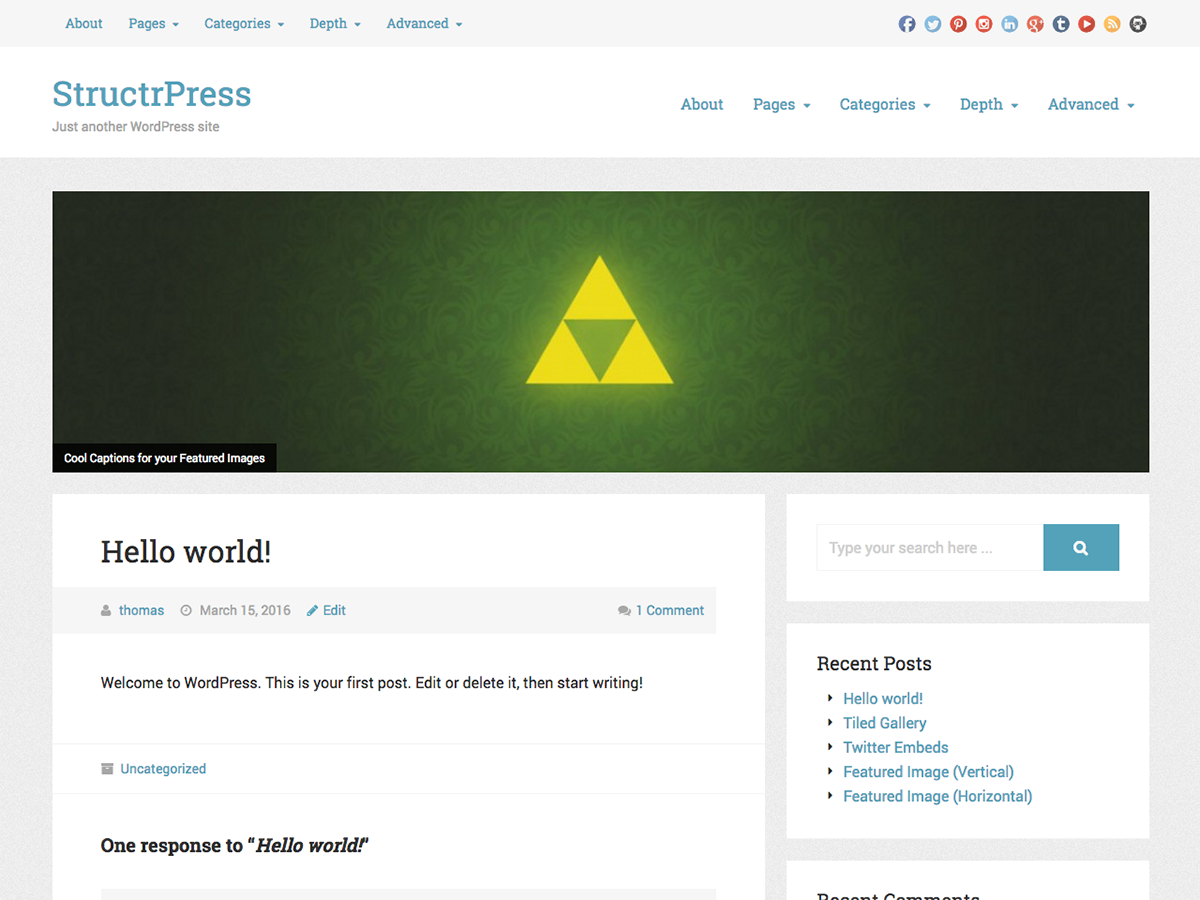Open Advanced dropdown in main navigation
The image size is (1200, 900).
point(1090,105)
